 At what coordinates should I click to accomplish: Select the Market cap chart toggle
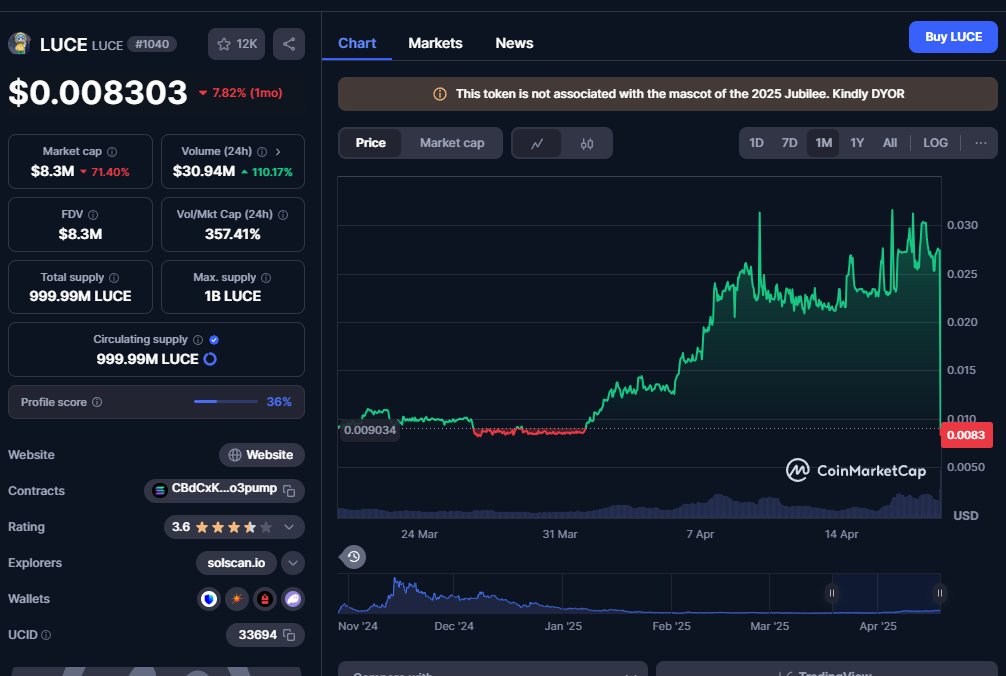tap(452, 143)
